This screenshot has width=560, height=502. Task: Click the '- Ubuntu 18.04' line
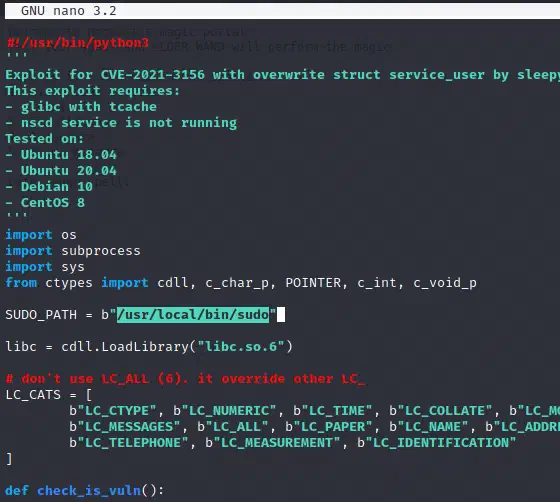61,155
